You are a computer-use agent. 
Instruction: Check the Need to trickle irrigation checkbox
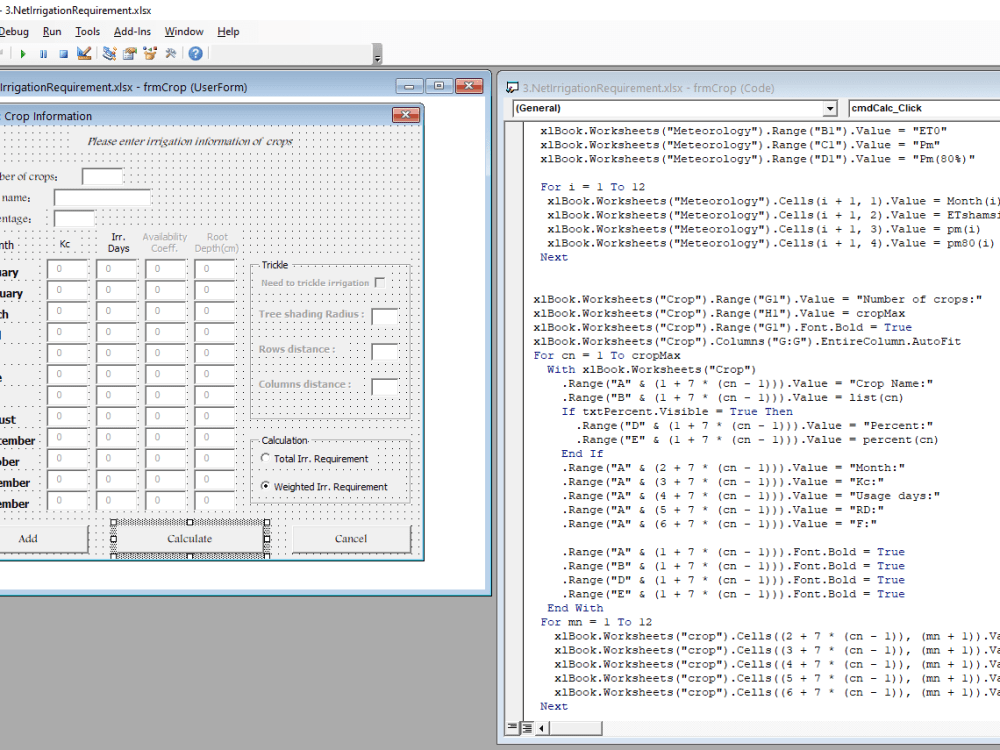[x=381, y=283]
